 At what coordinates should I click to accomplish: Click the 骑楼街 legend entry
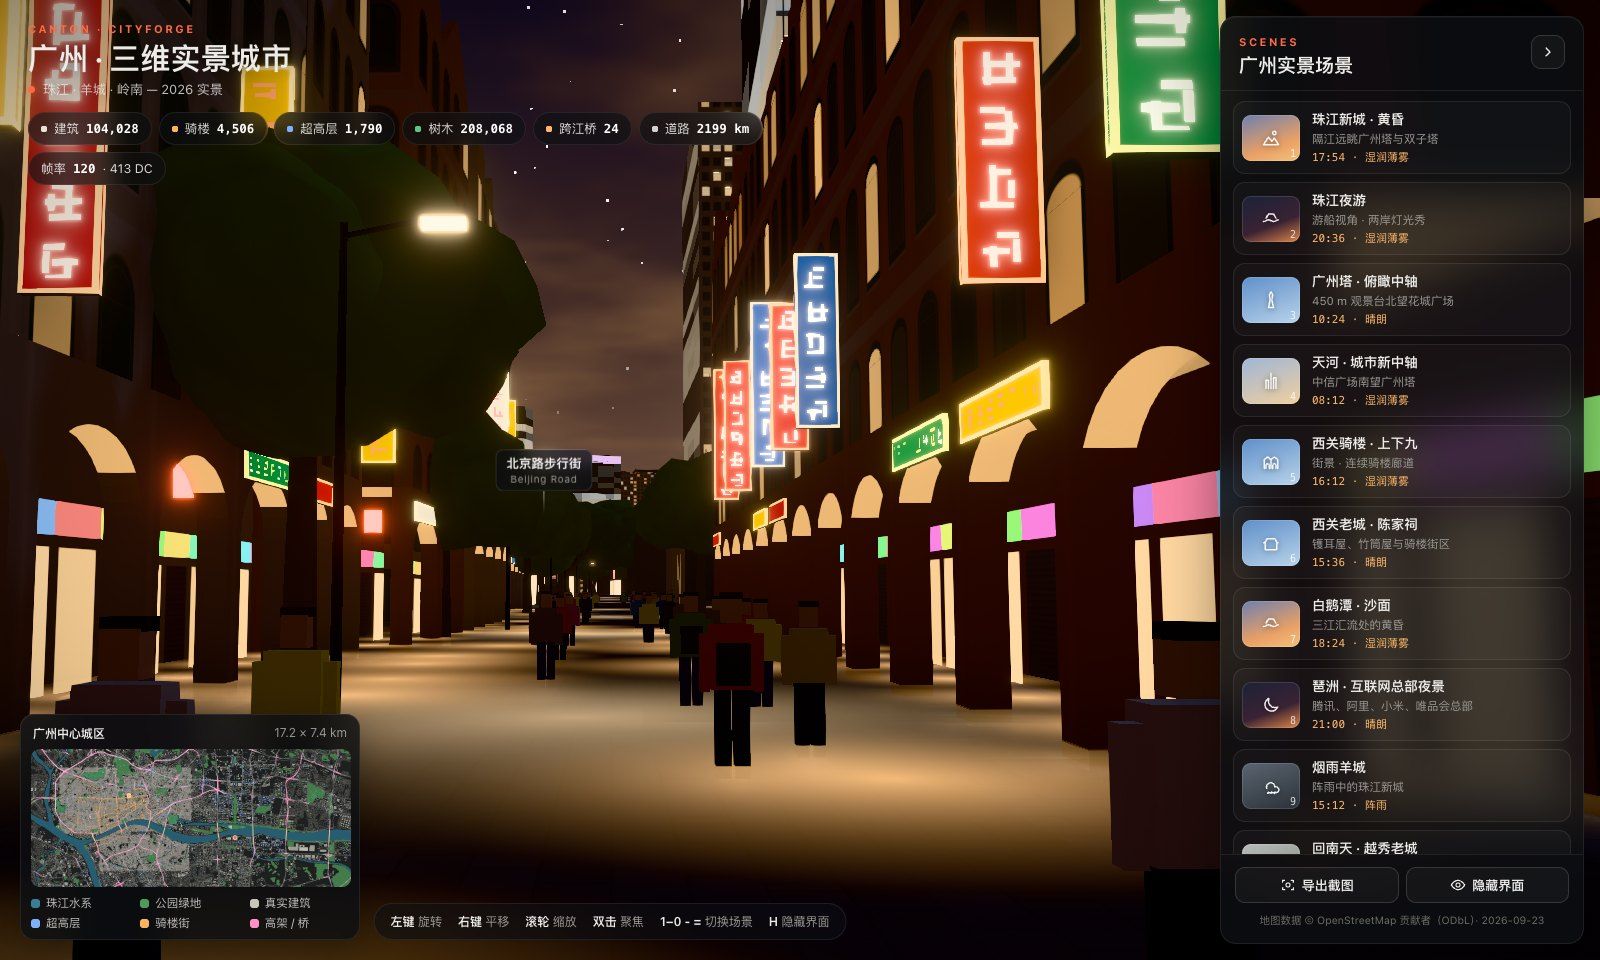click(166, 923)
